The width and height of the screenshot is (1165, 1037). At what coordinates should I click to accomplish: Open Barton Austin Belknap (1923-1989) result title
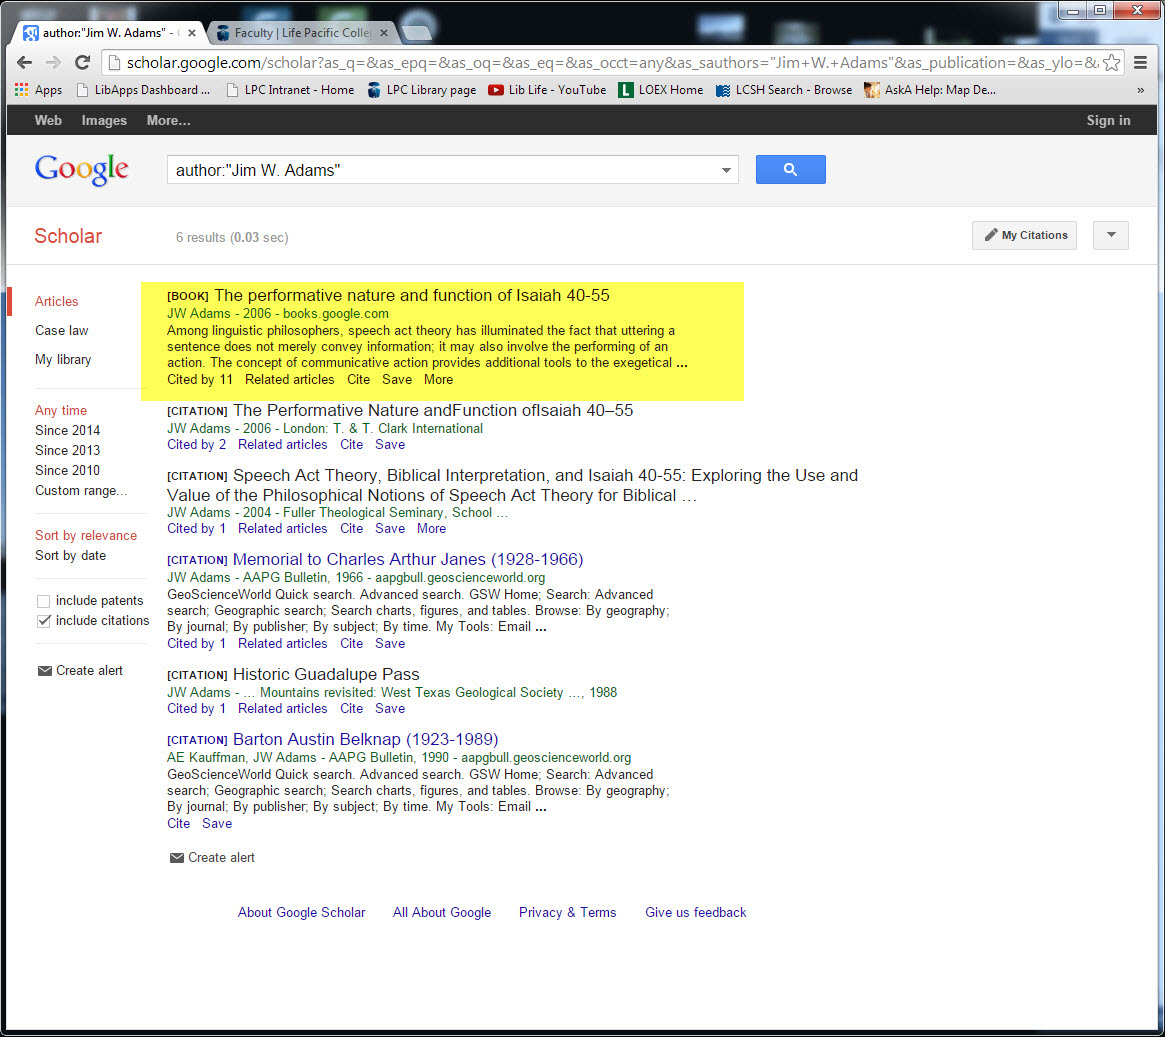pos(366,739)
